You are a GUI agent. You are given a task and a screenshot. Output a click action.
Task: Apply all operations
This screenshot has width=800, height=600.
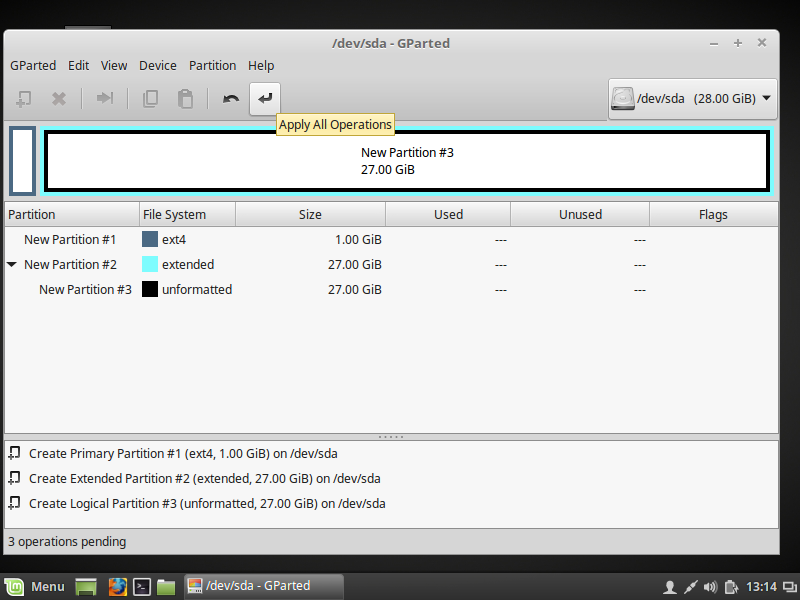coord(265,98)
